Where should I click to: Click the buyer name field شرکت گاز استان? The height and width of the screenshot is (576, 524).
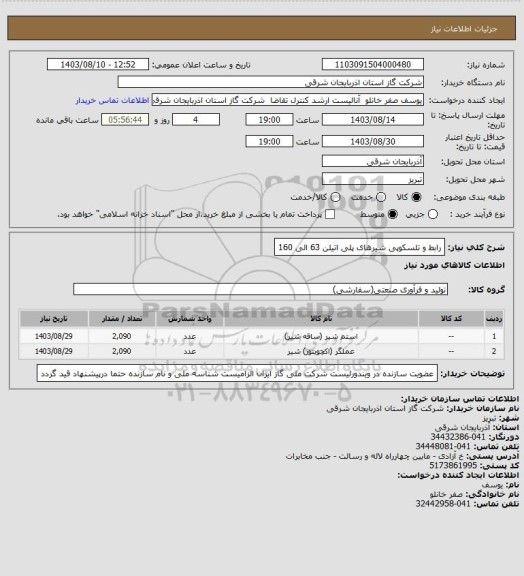pyautogui.click(x=270, y=82)
